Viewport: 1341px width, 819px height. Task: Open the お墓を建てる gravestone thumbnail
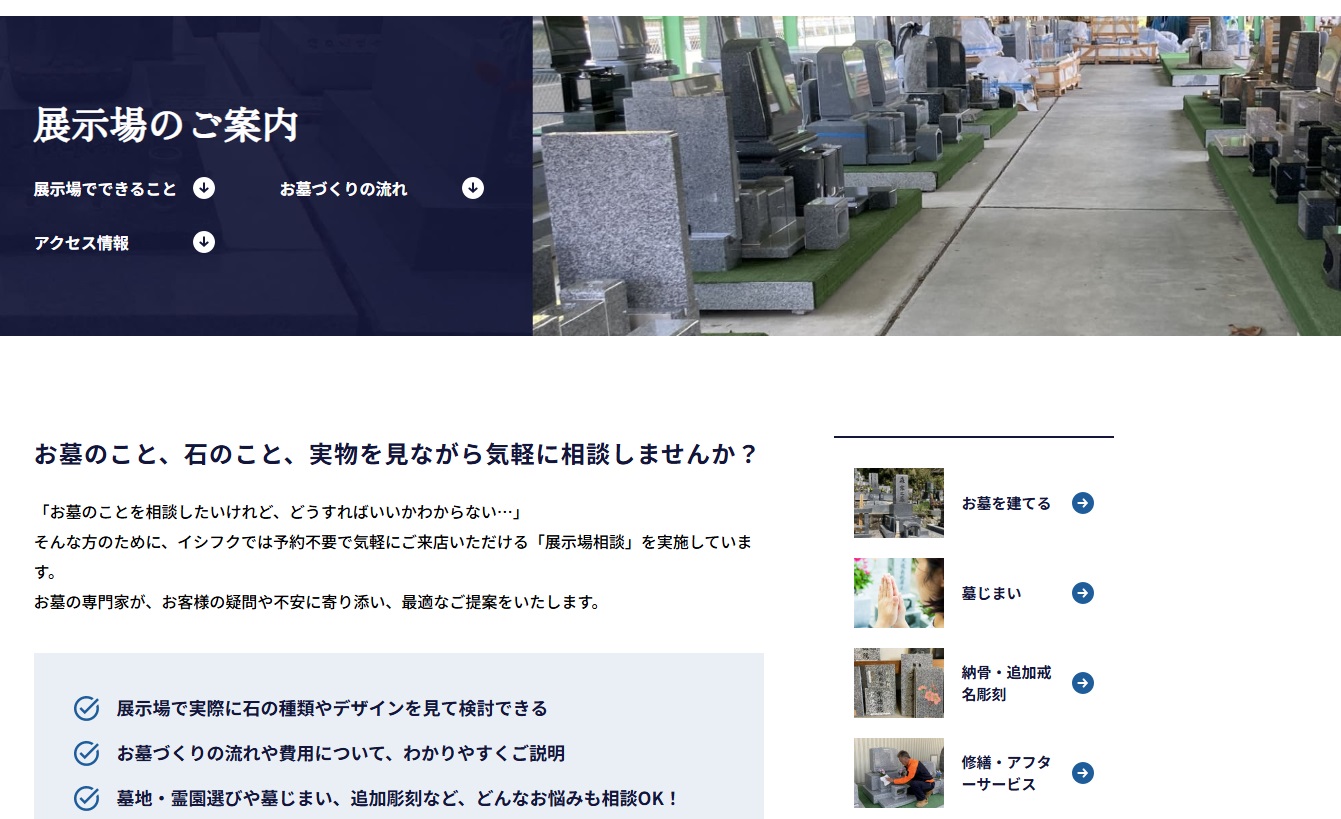pos(898,503)
